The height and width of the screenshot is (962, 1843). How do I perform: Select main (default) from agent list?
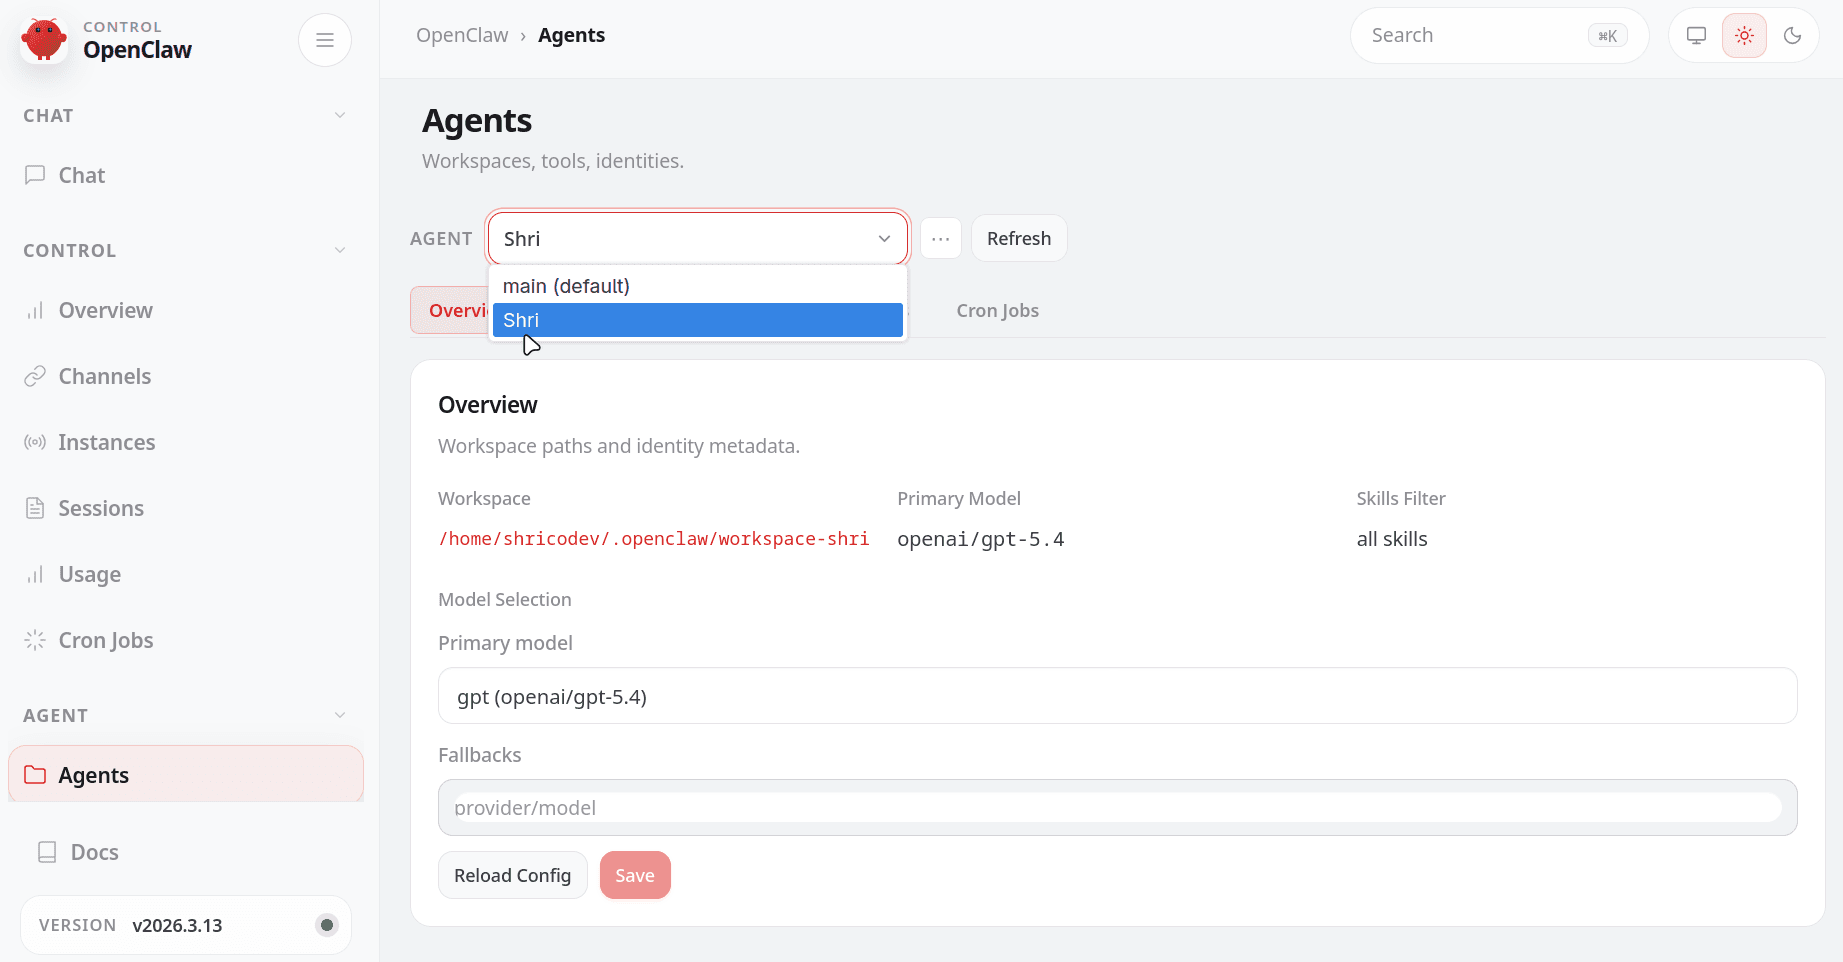point(698,286)
